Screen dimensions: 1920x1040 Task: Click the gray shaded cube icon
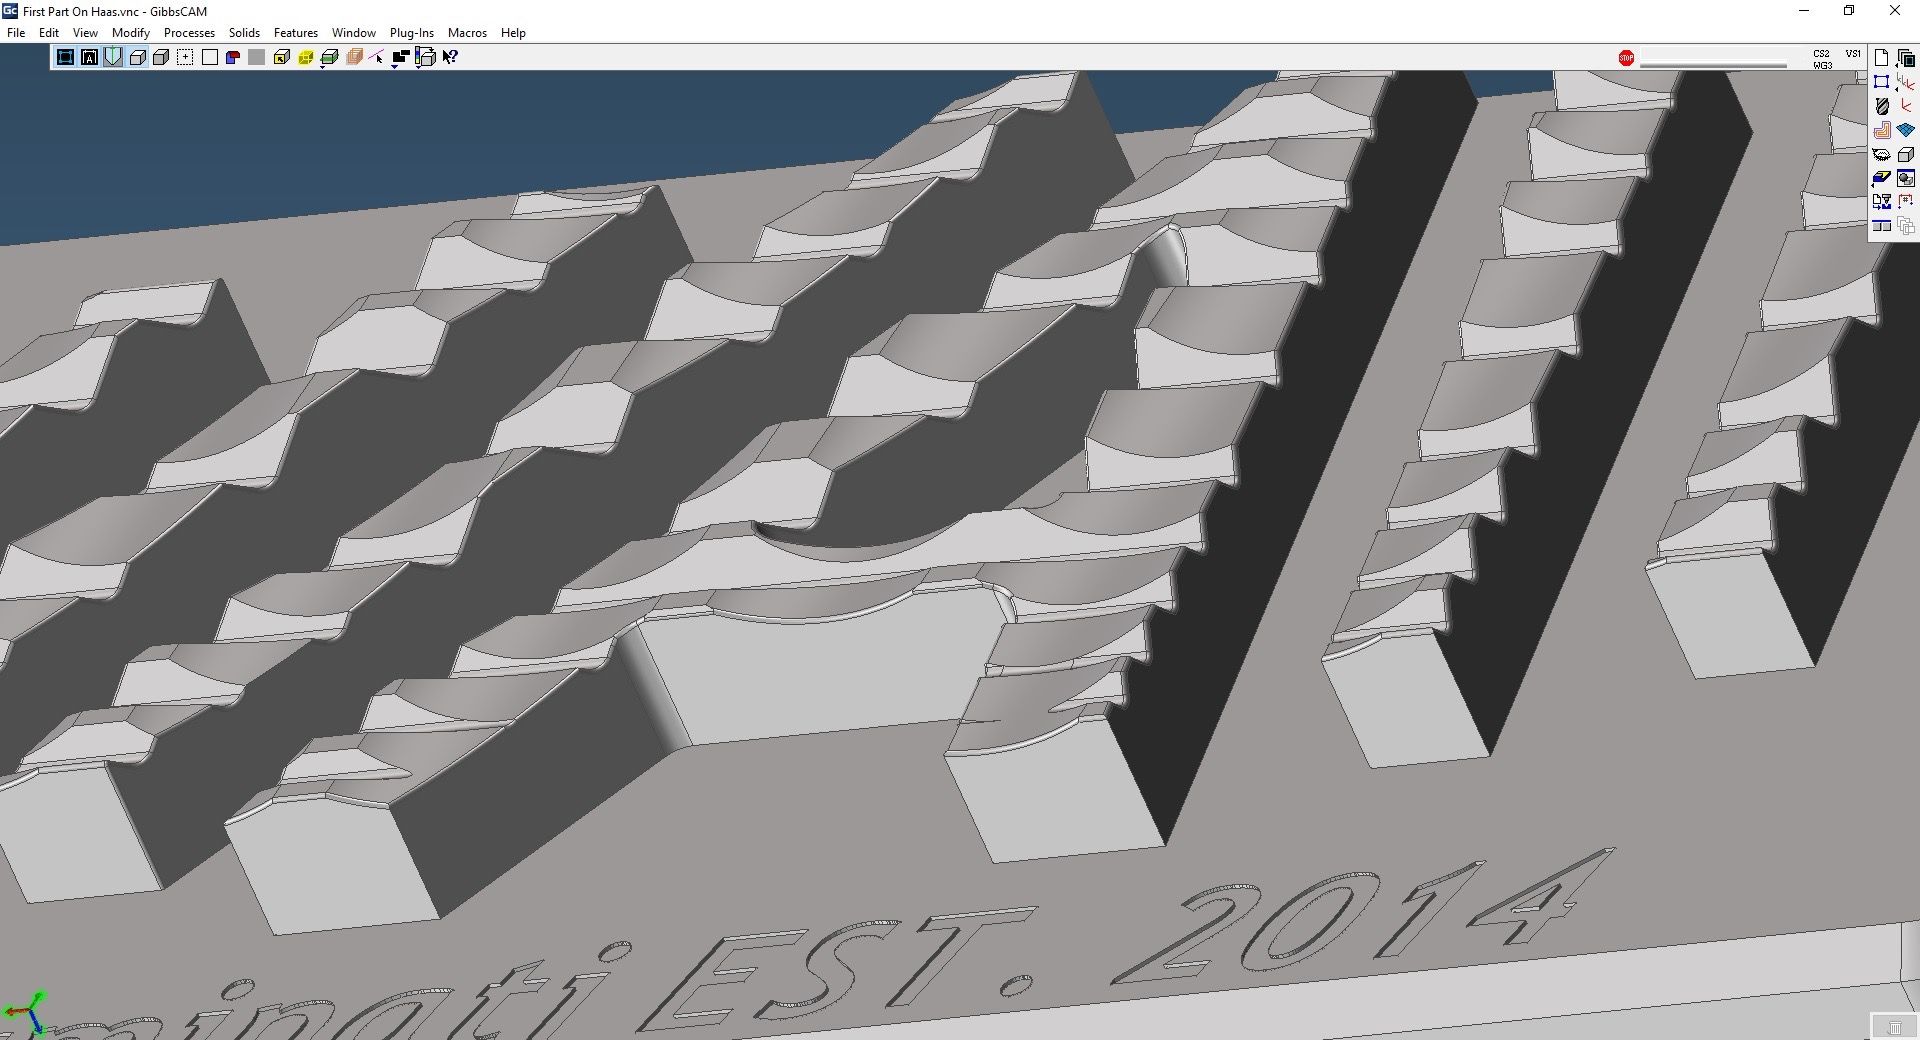[x=161, y=57]
